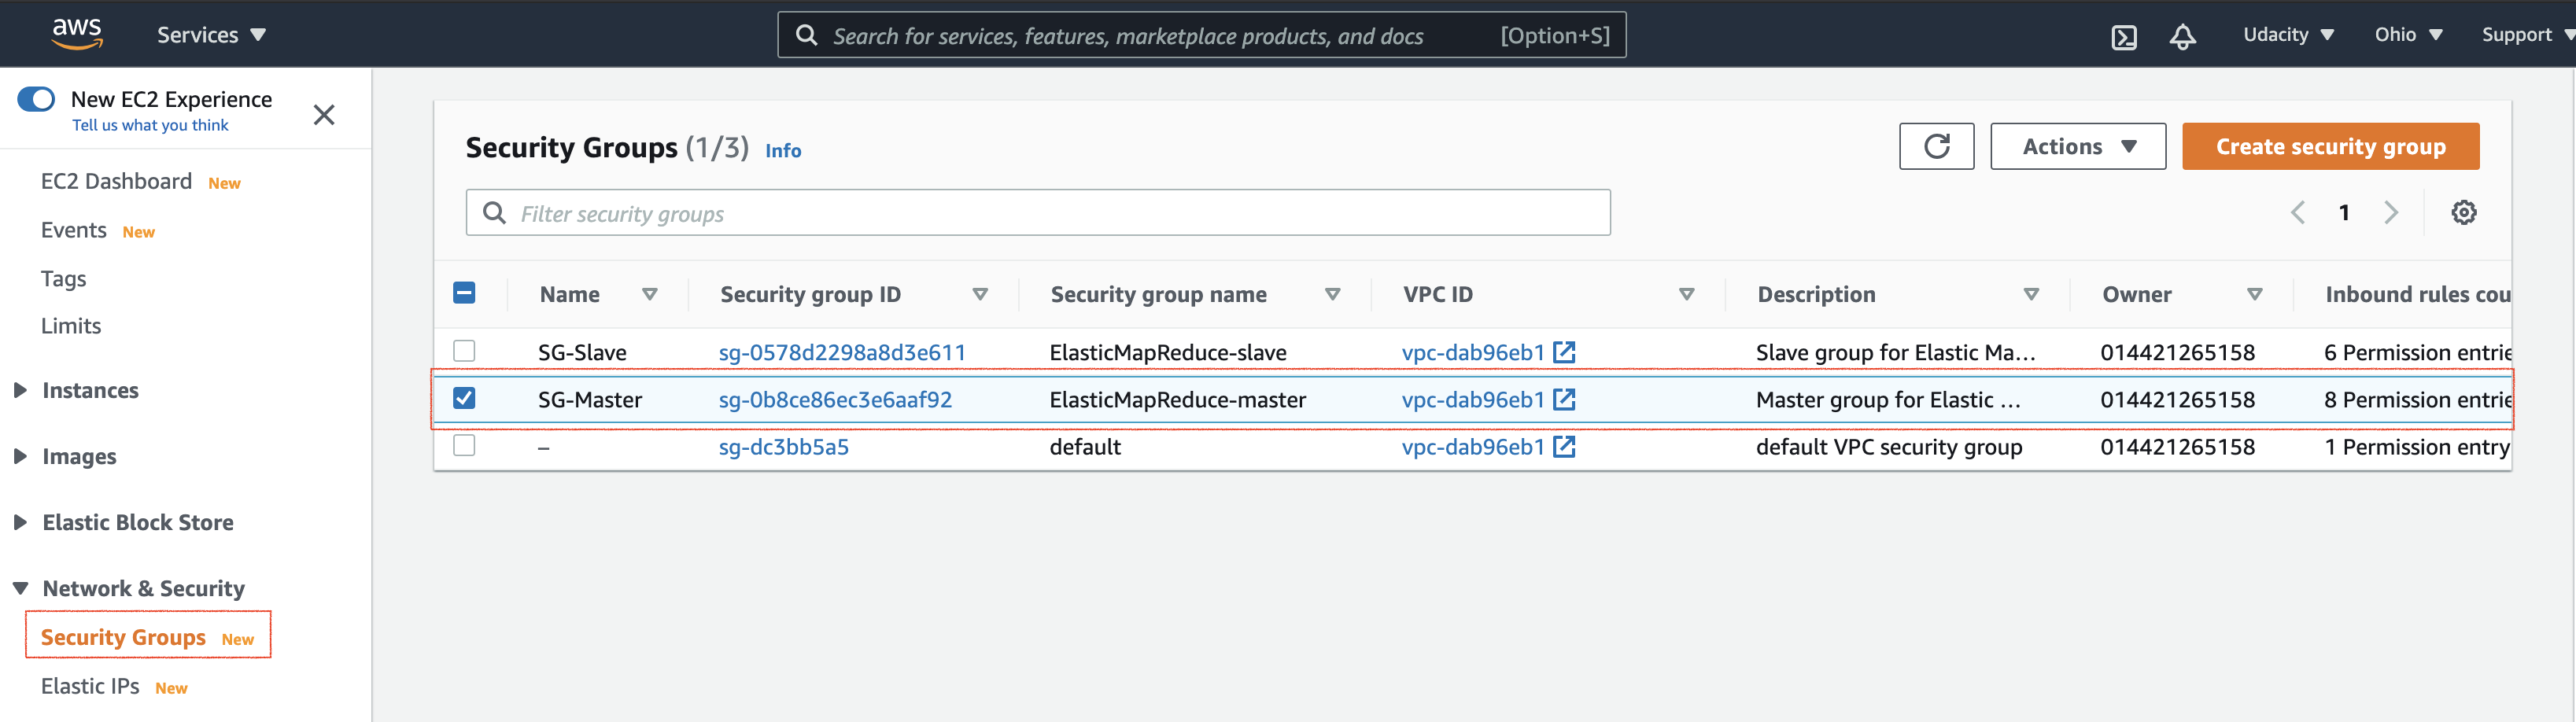This screenshot has width=2576, height=722.
Task: Open the notifications bell
Action: [2183, 34]
